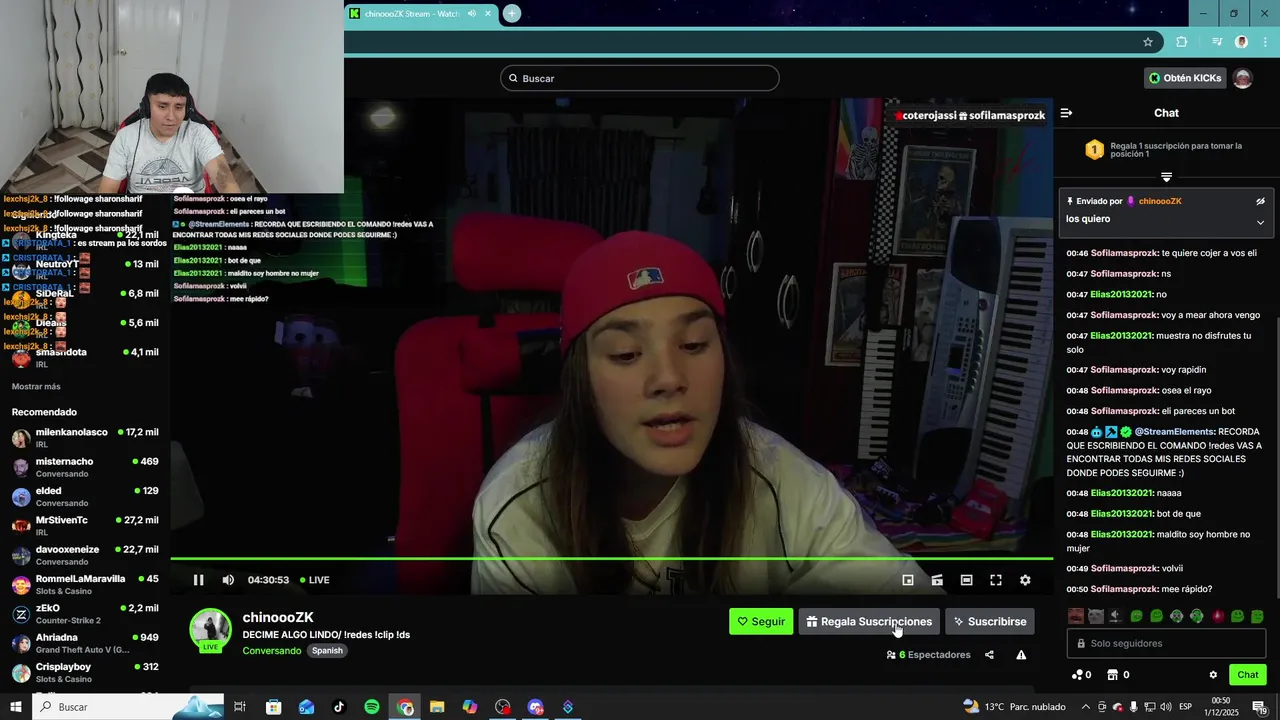Open chat settings gear icon

(1213, 675)
